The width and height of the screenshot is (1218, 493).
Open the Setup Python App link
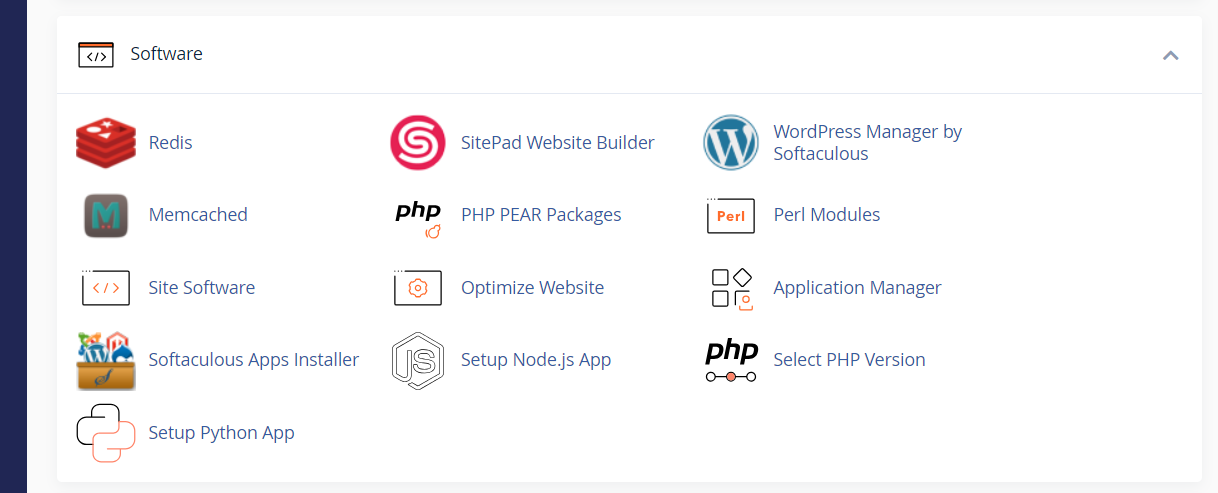click(x=221, y=433)
